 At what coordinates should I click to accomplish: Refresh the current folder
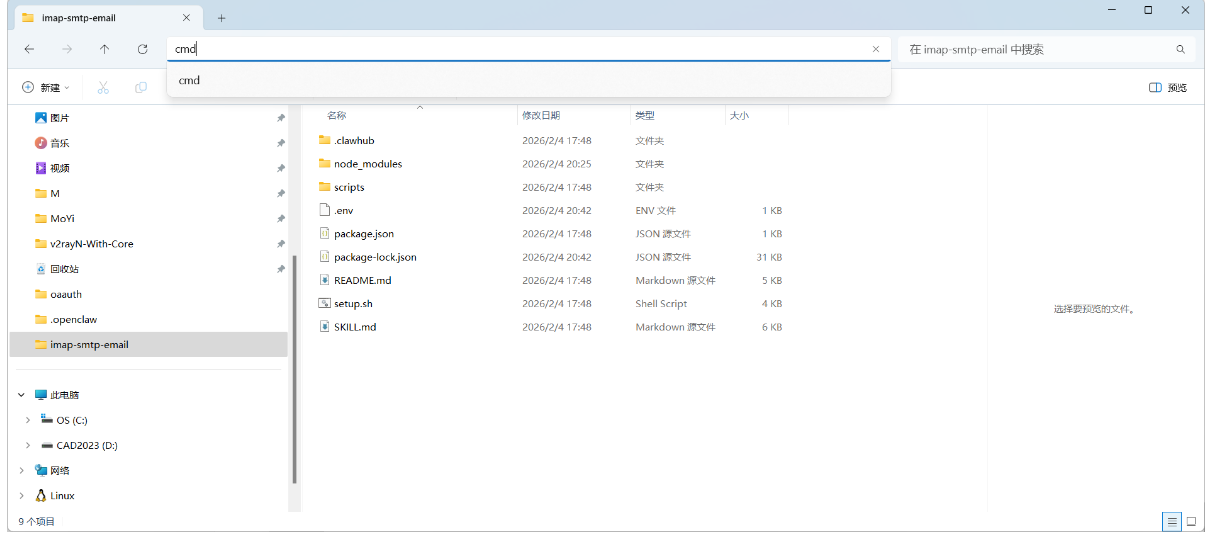coord(143,49)
